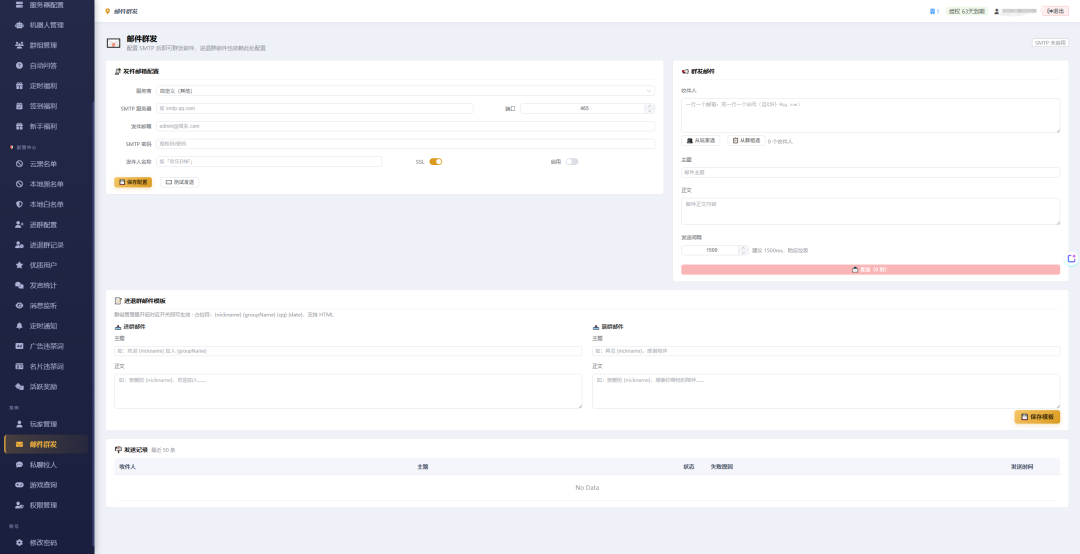Click the 服务器配置 sidebar icon

pyautogui.click(x=19, y=5)
